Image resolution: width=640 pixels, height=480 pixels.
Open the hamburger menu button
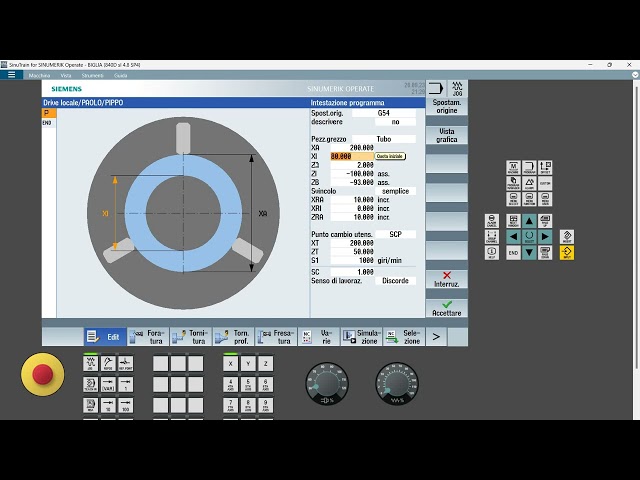11,75
